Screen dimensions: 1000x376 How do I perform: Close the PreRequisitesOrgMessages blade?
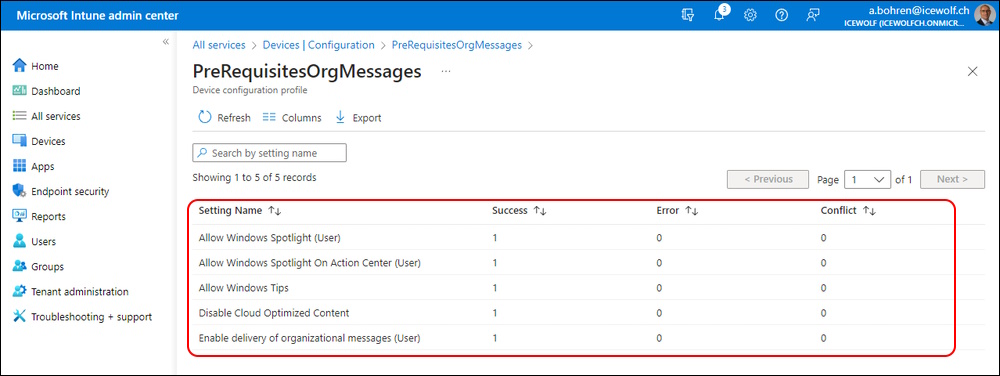point(973,71)
